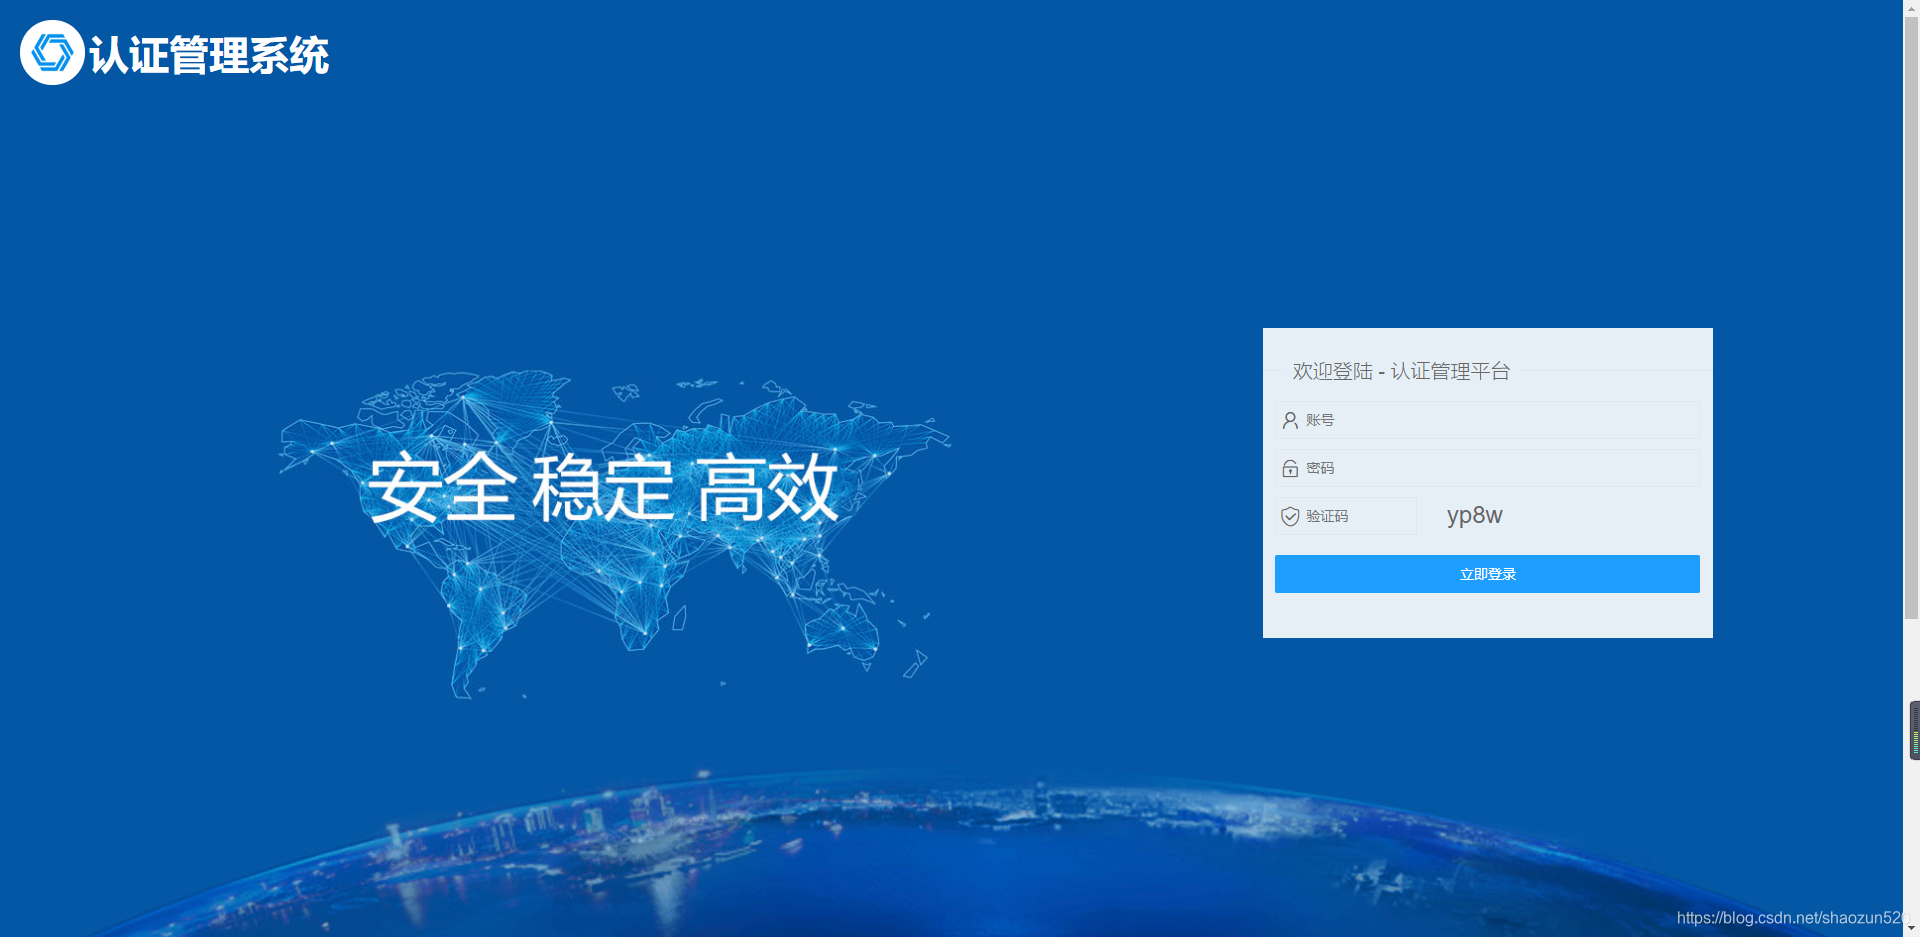Click the 欢迎登陆 - 认证管理平台 heading
The height and width of the screenshot is (937, 1920).
pyautogui.click(x=1401, y=371)
